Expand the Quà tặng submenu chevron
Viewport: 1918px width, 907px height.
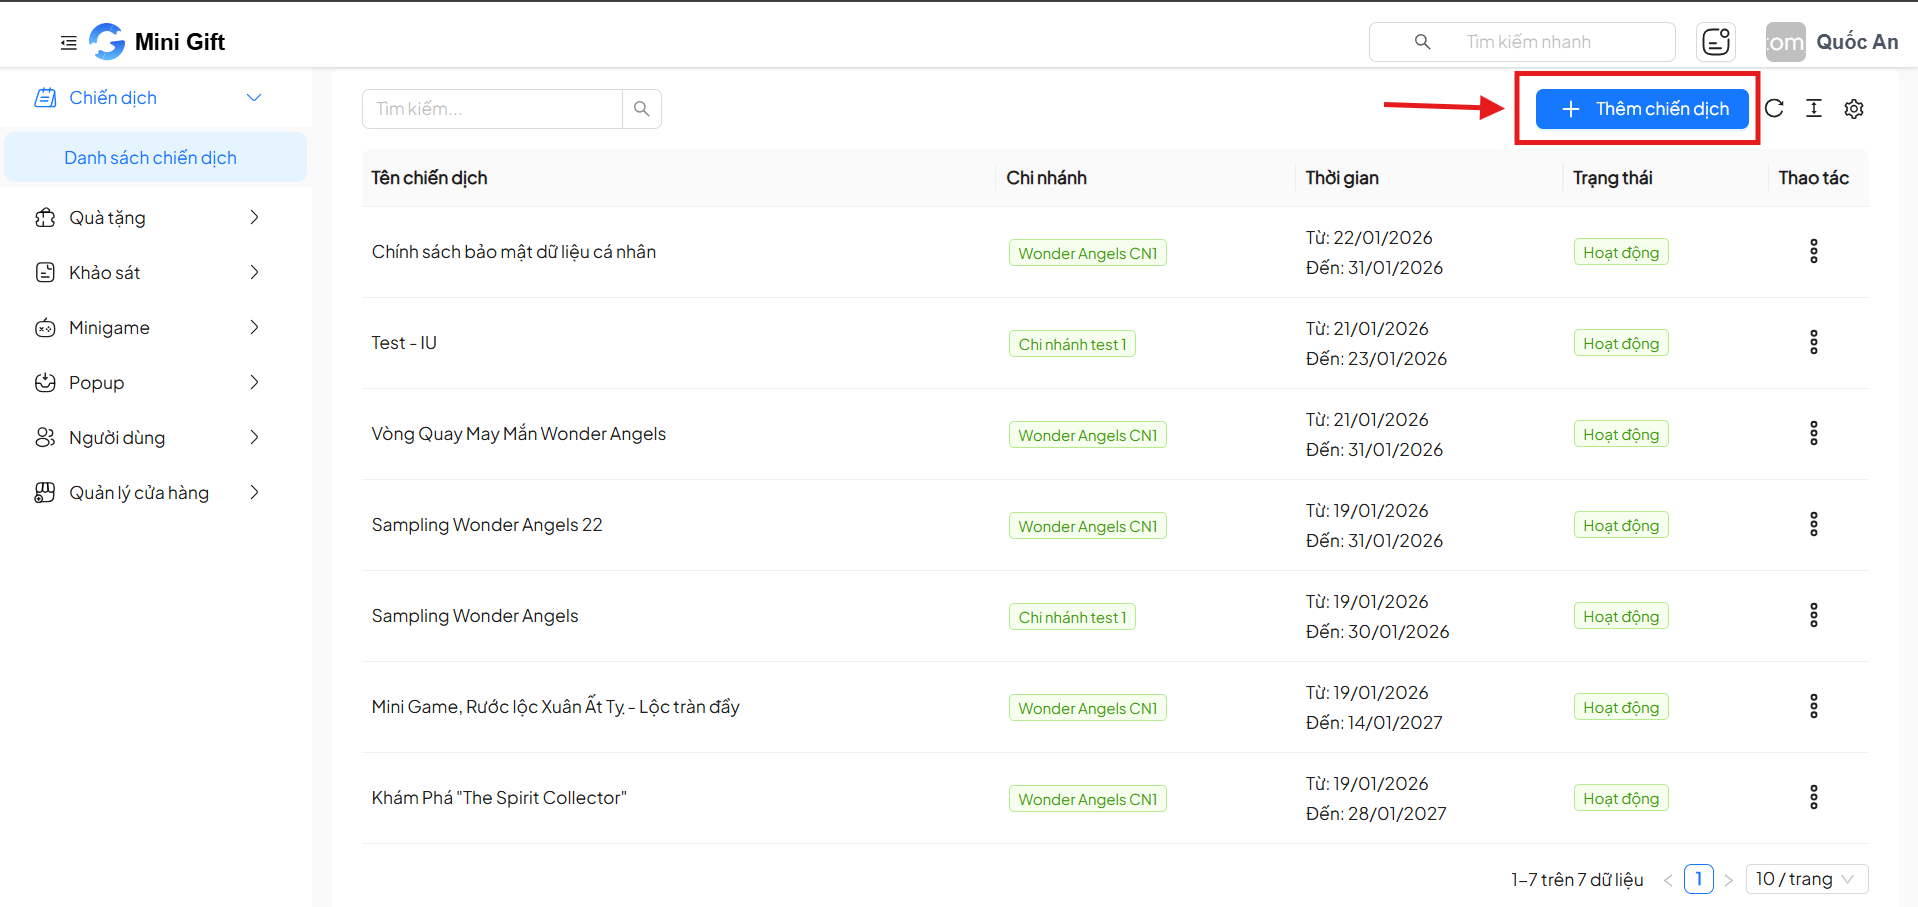click(254, 218)
